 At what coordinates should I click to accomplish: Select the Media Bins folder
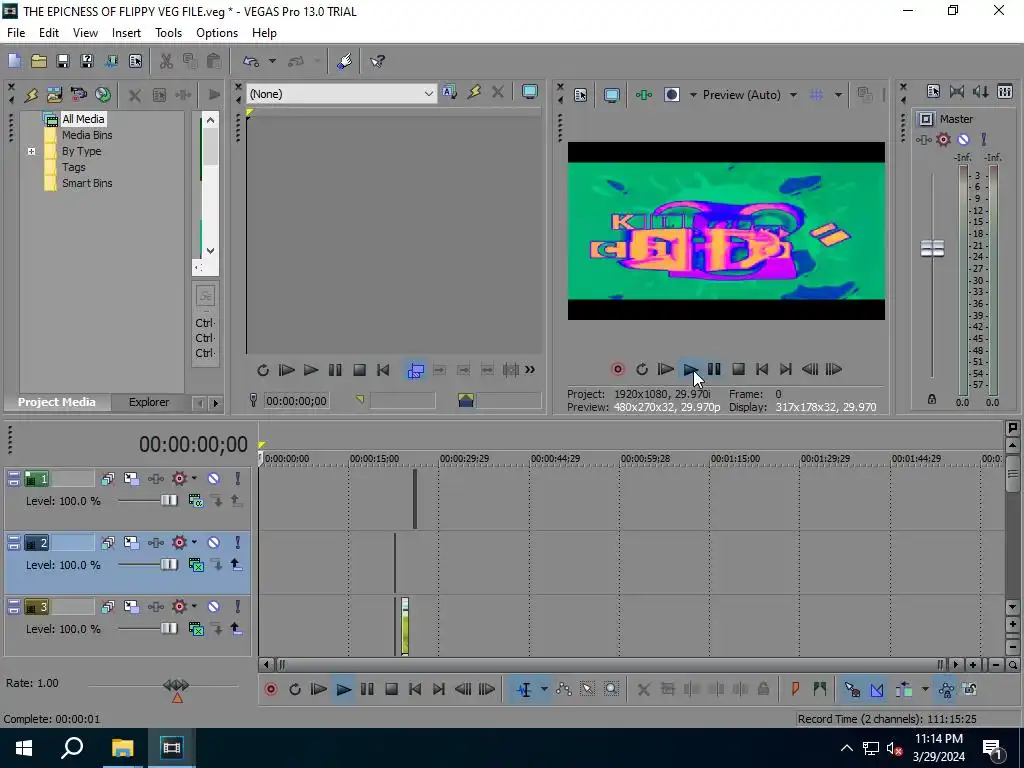tap(87, 135)
